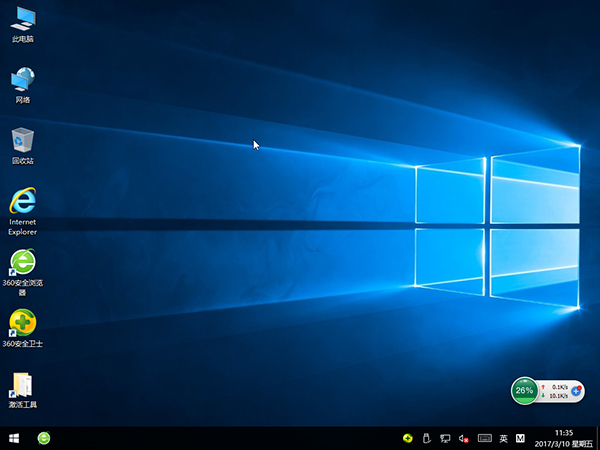600x450 pixels.
Task: Click the blue plus icon on speed widget
Action: [576, 391]
